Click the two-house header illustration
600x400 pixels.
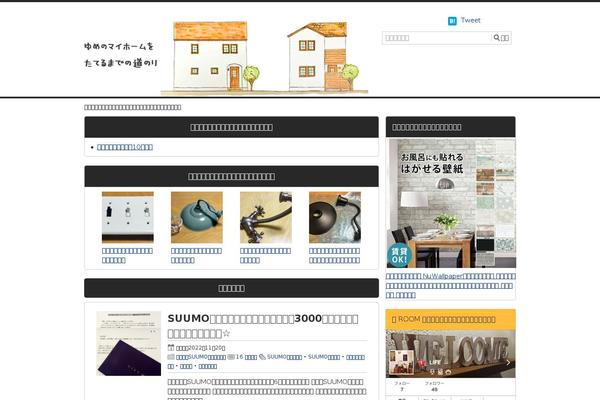click(x=264, y=57)
